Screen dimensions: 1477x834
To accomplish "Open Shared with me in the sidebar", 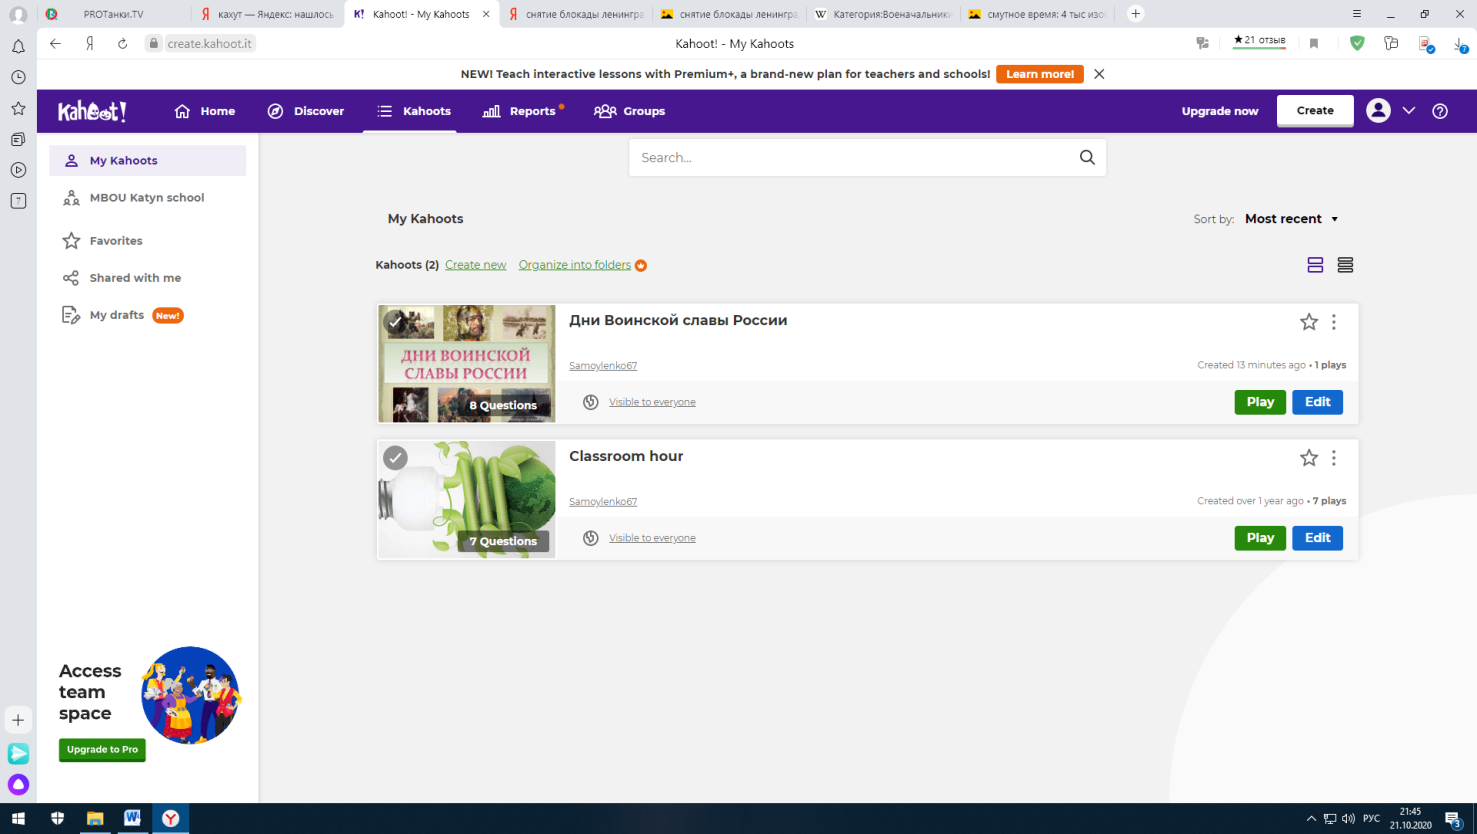I will 147,278.
